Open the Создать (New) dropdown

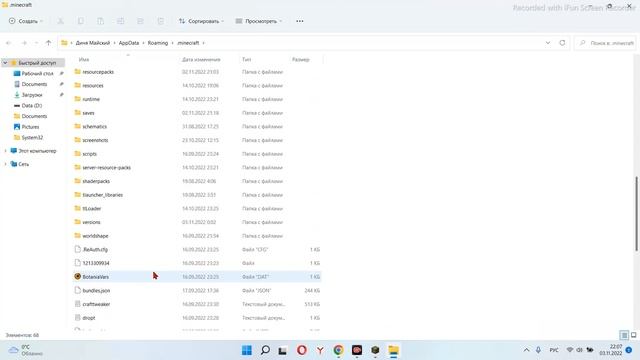pos(26,21)
